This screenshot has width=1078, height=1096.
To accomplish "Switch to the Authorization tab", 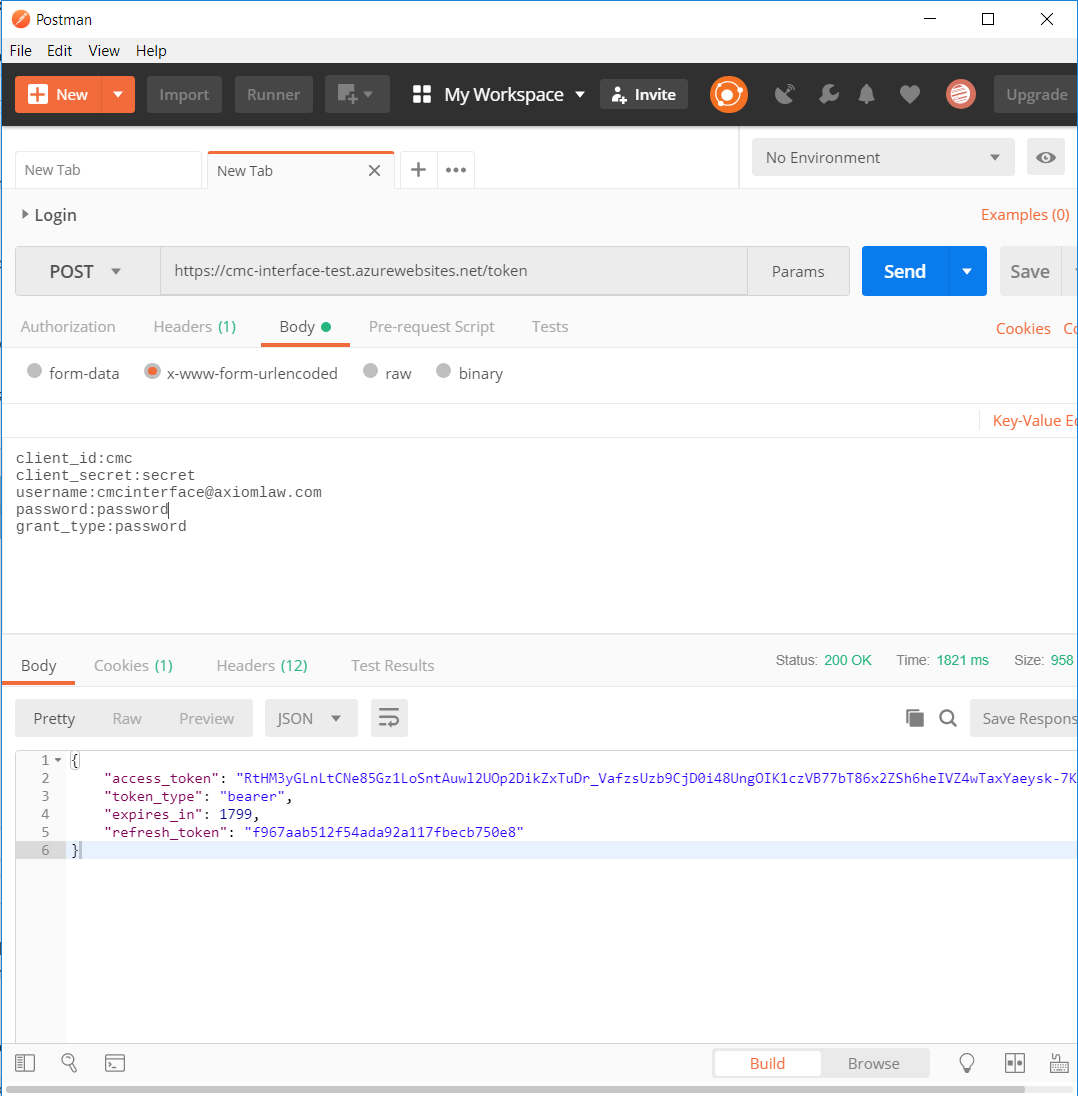I will point(68,327).
